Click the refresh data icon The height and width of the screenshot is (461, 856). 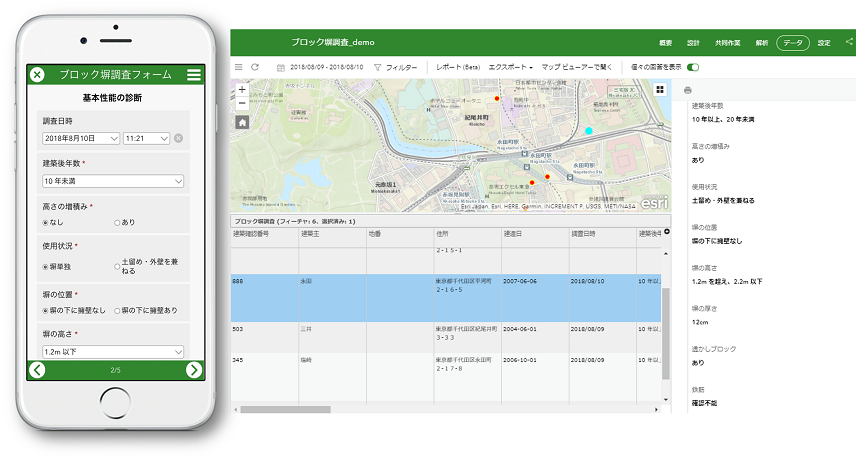pos(255,67)
